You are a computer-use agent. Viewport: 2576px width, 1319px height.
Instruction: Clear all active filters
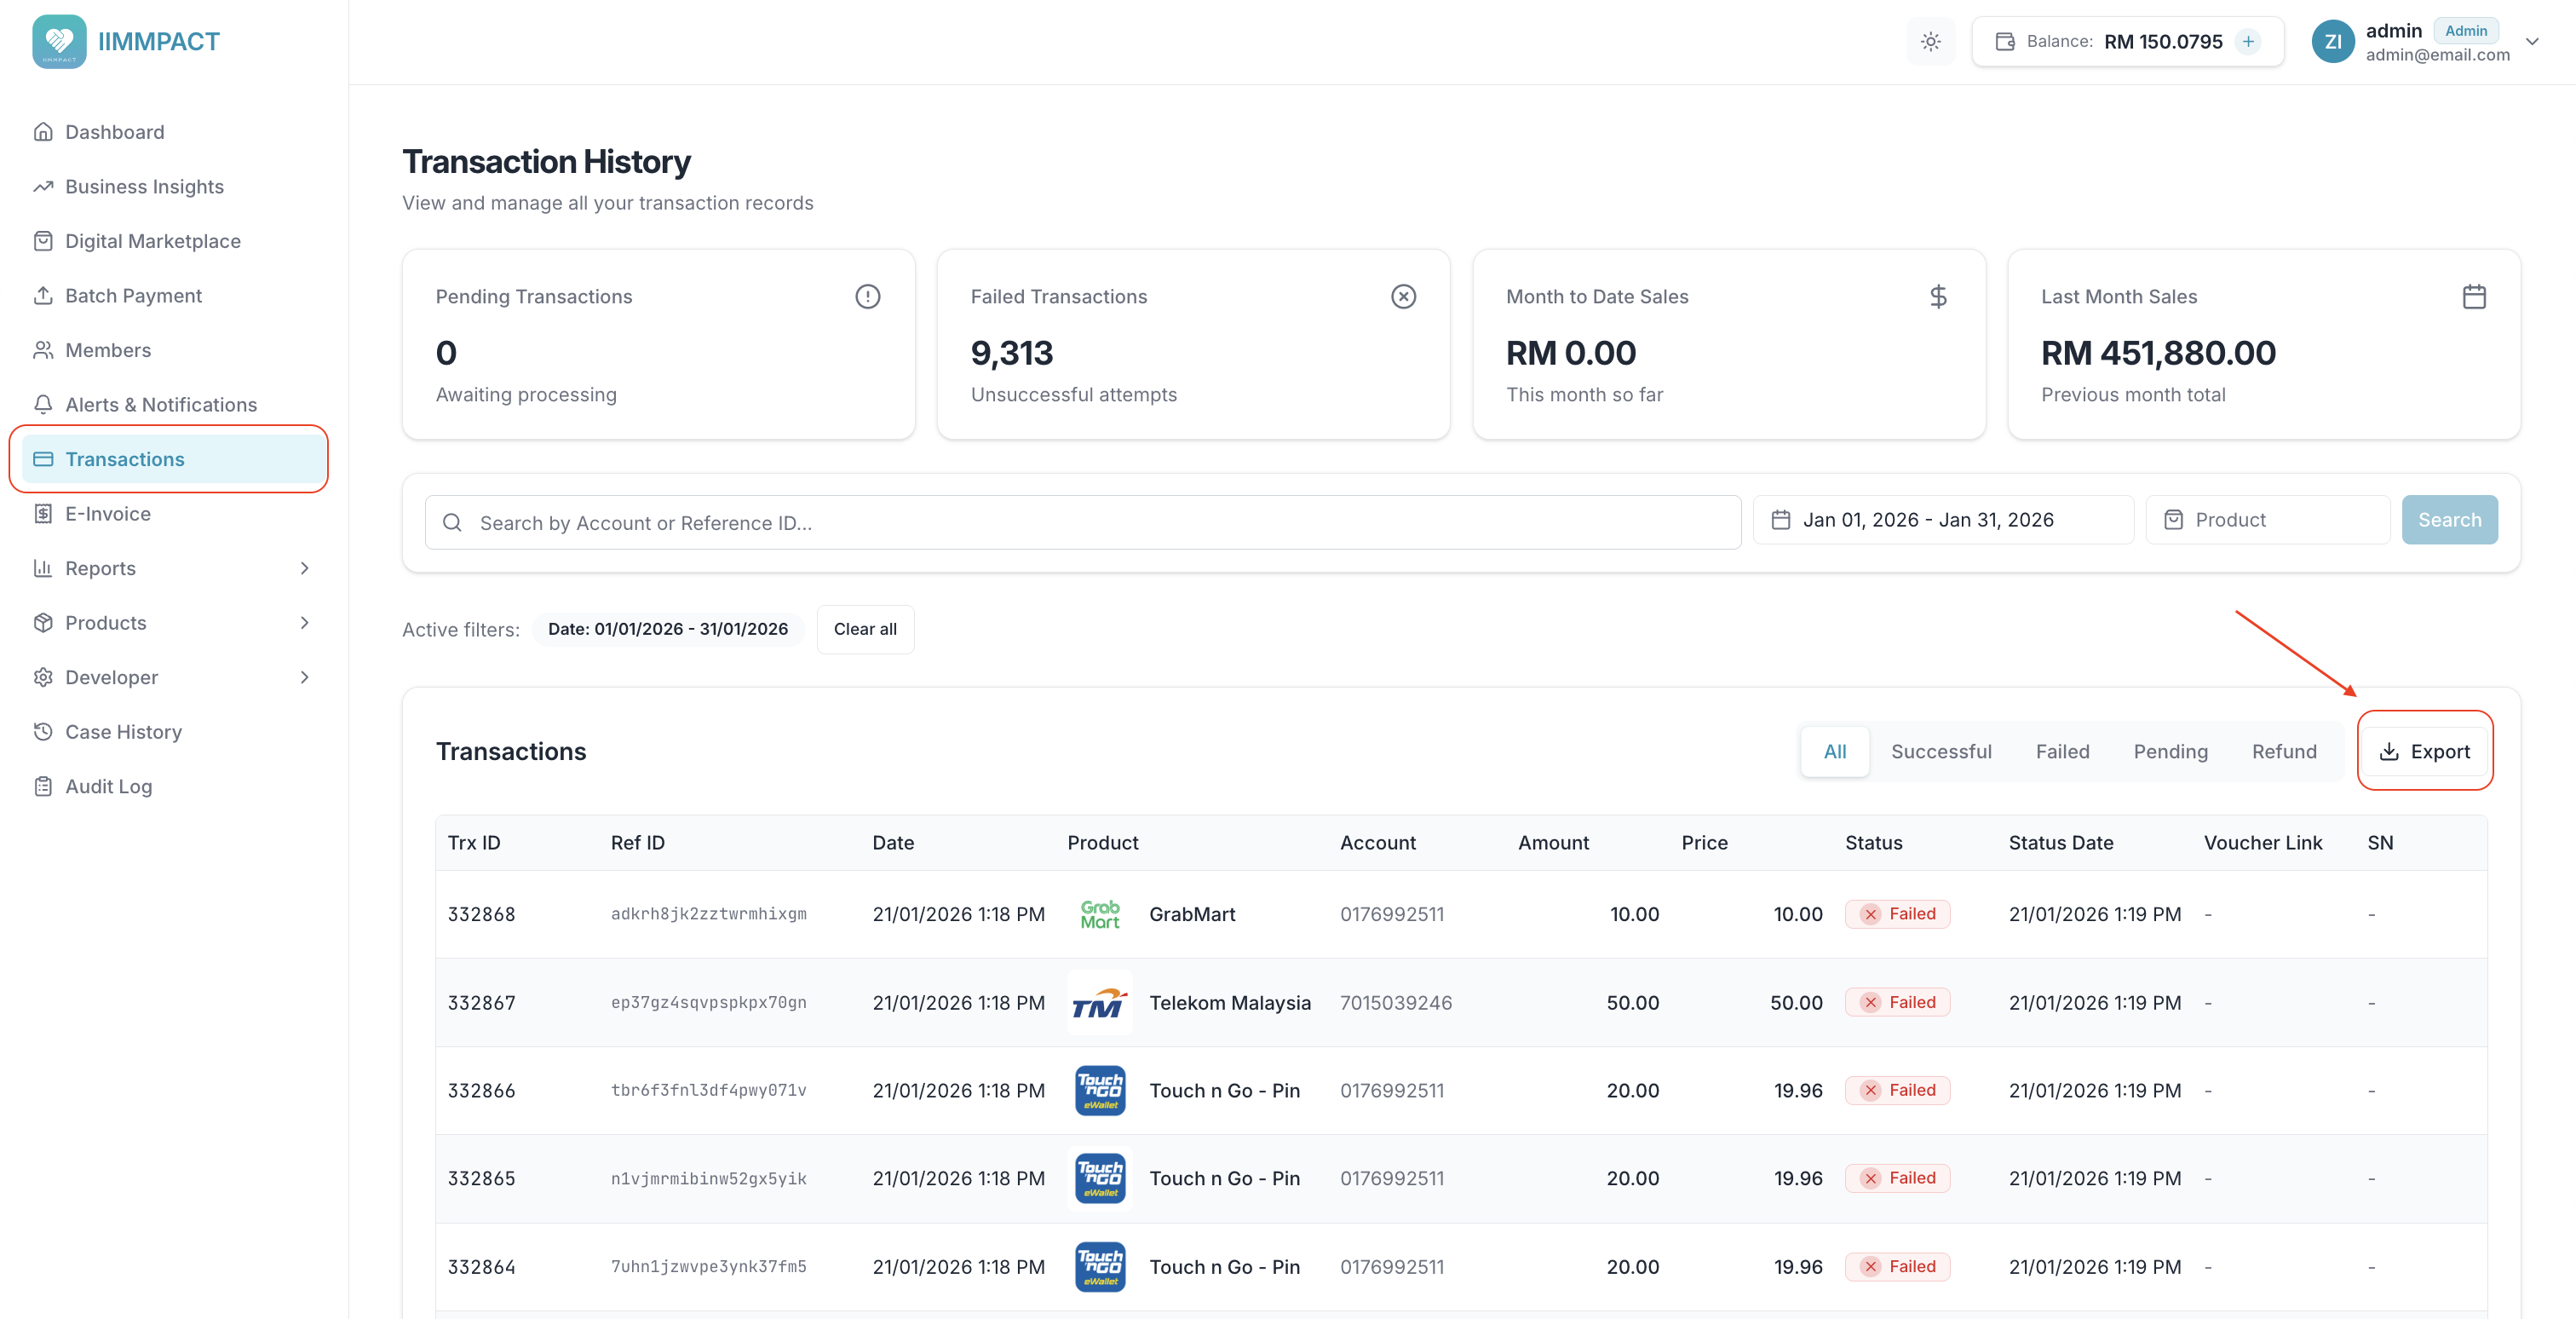865,629
